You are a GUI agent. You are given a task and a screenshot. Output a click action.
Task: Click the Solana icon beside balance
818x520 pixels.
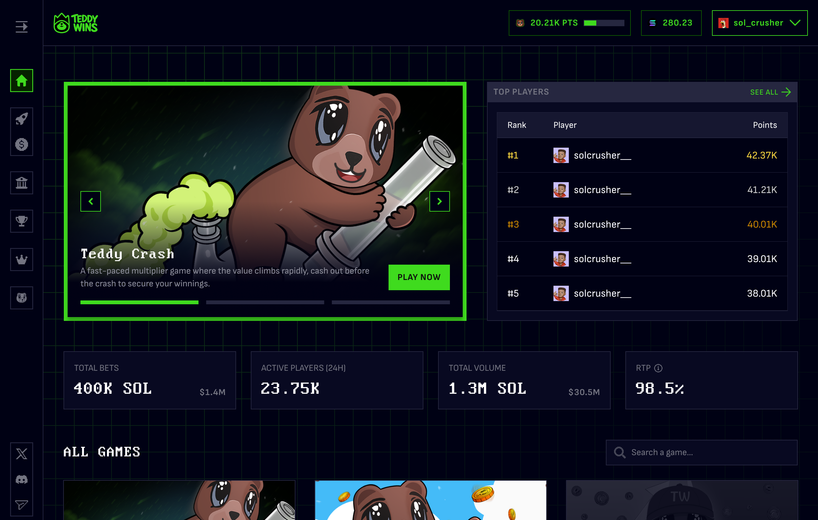[x=653, y=23]
